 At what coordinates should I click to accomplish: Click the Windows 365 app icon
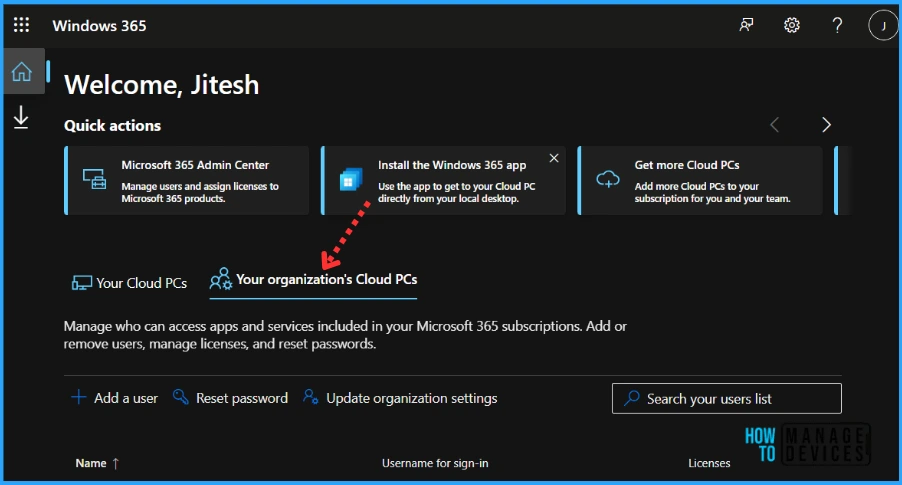click(x=350, y=180)
